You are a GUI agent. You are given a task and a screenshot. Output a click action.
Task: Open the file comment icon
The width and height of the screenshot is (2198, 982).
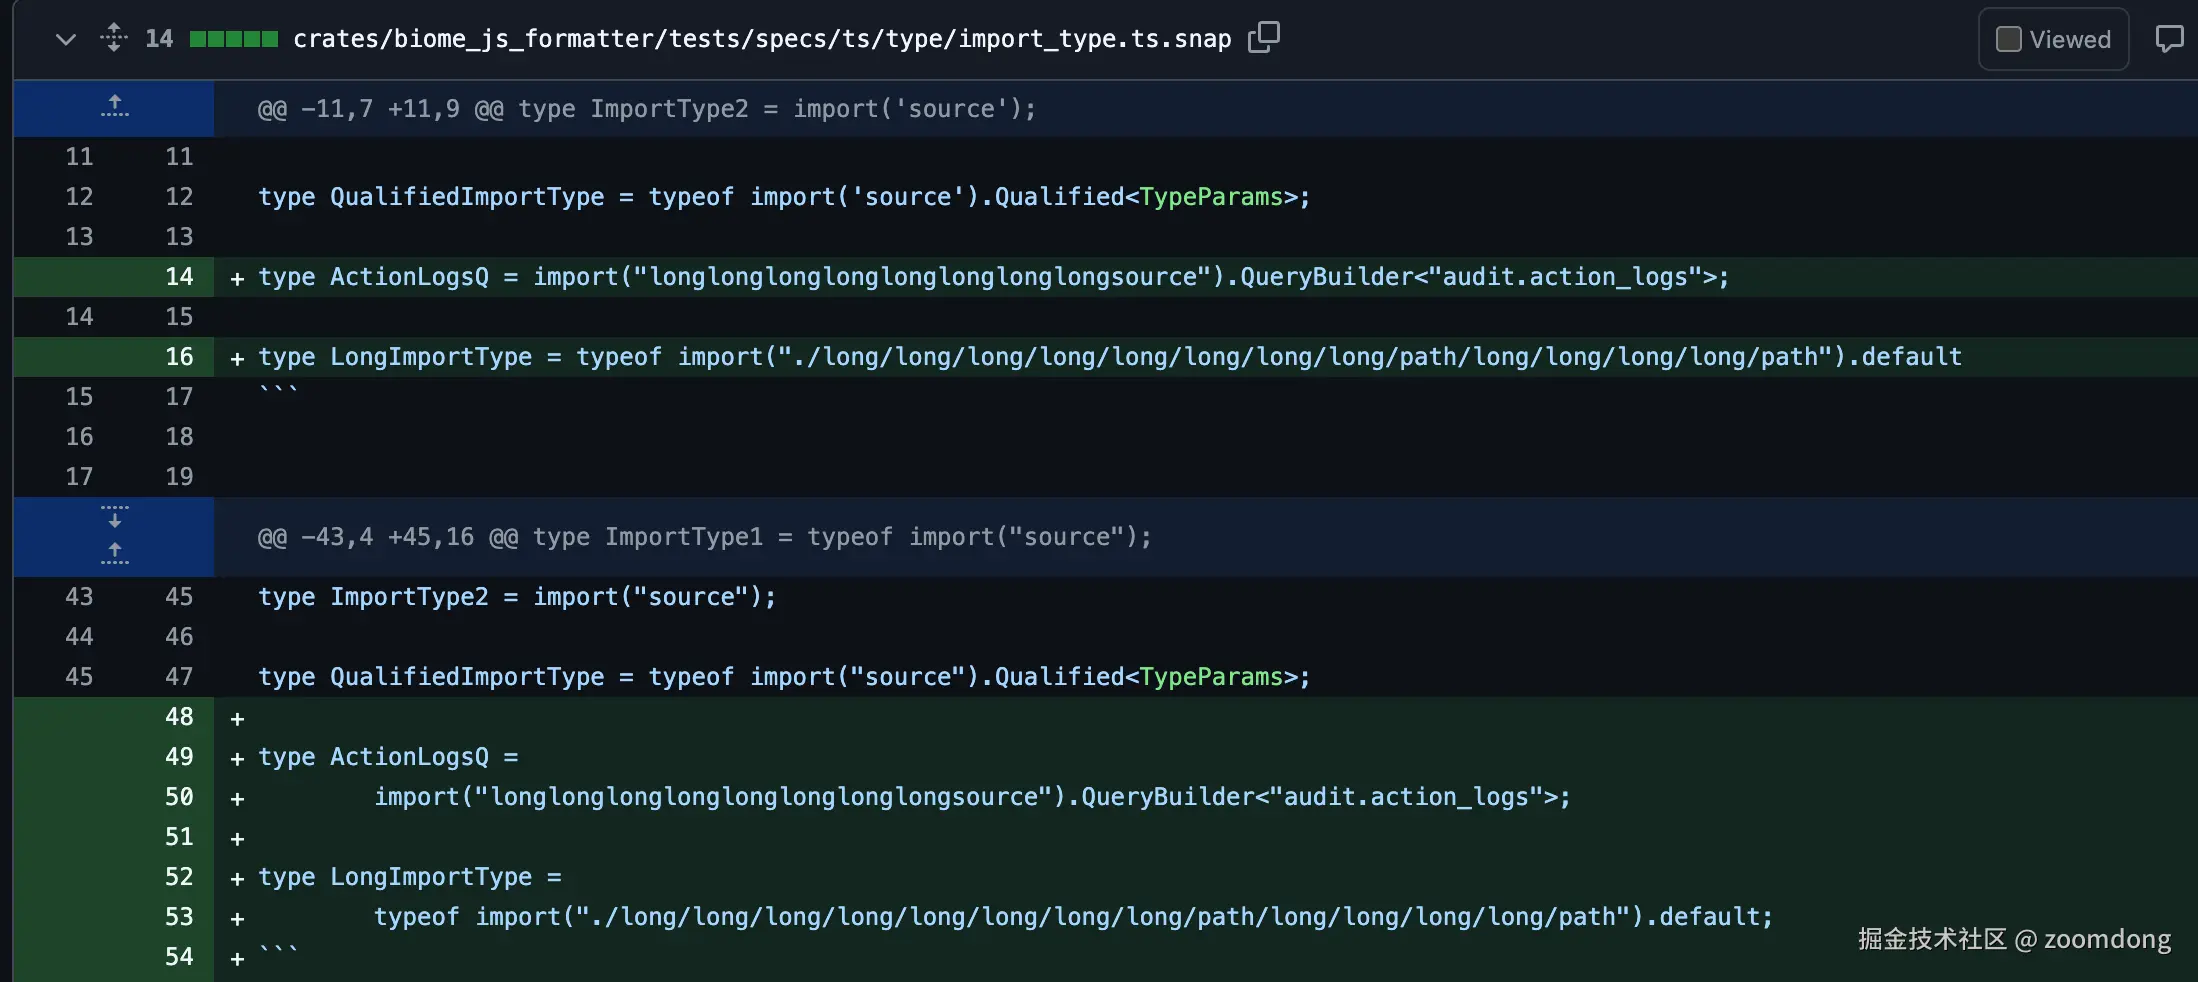(x=2169, y=40)
